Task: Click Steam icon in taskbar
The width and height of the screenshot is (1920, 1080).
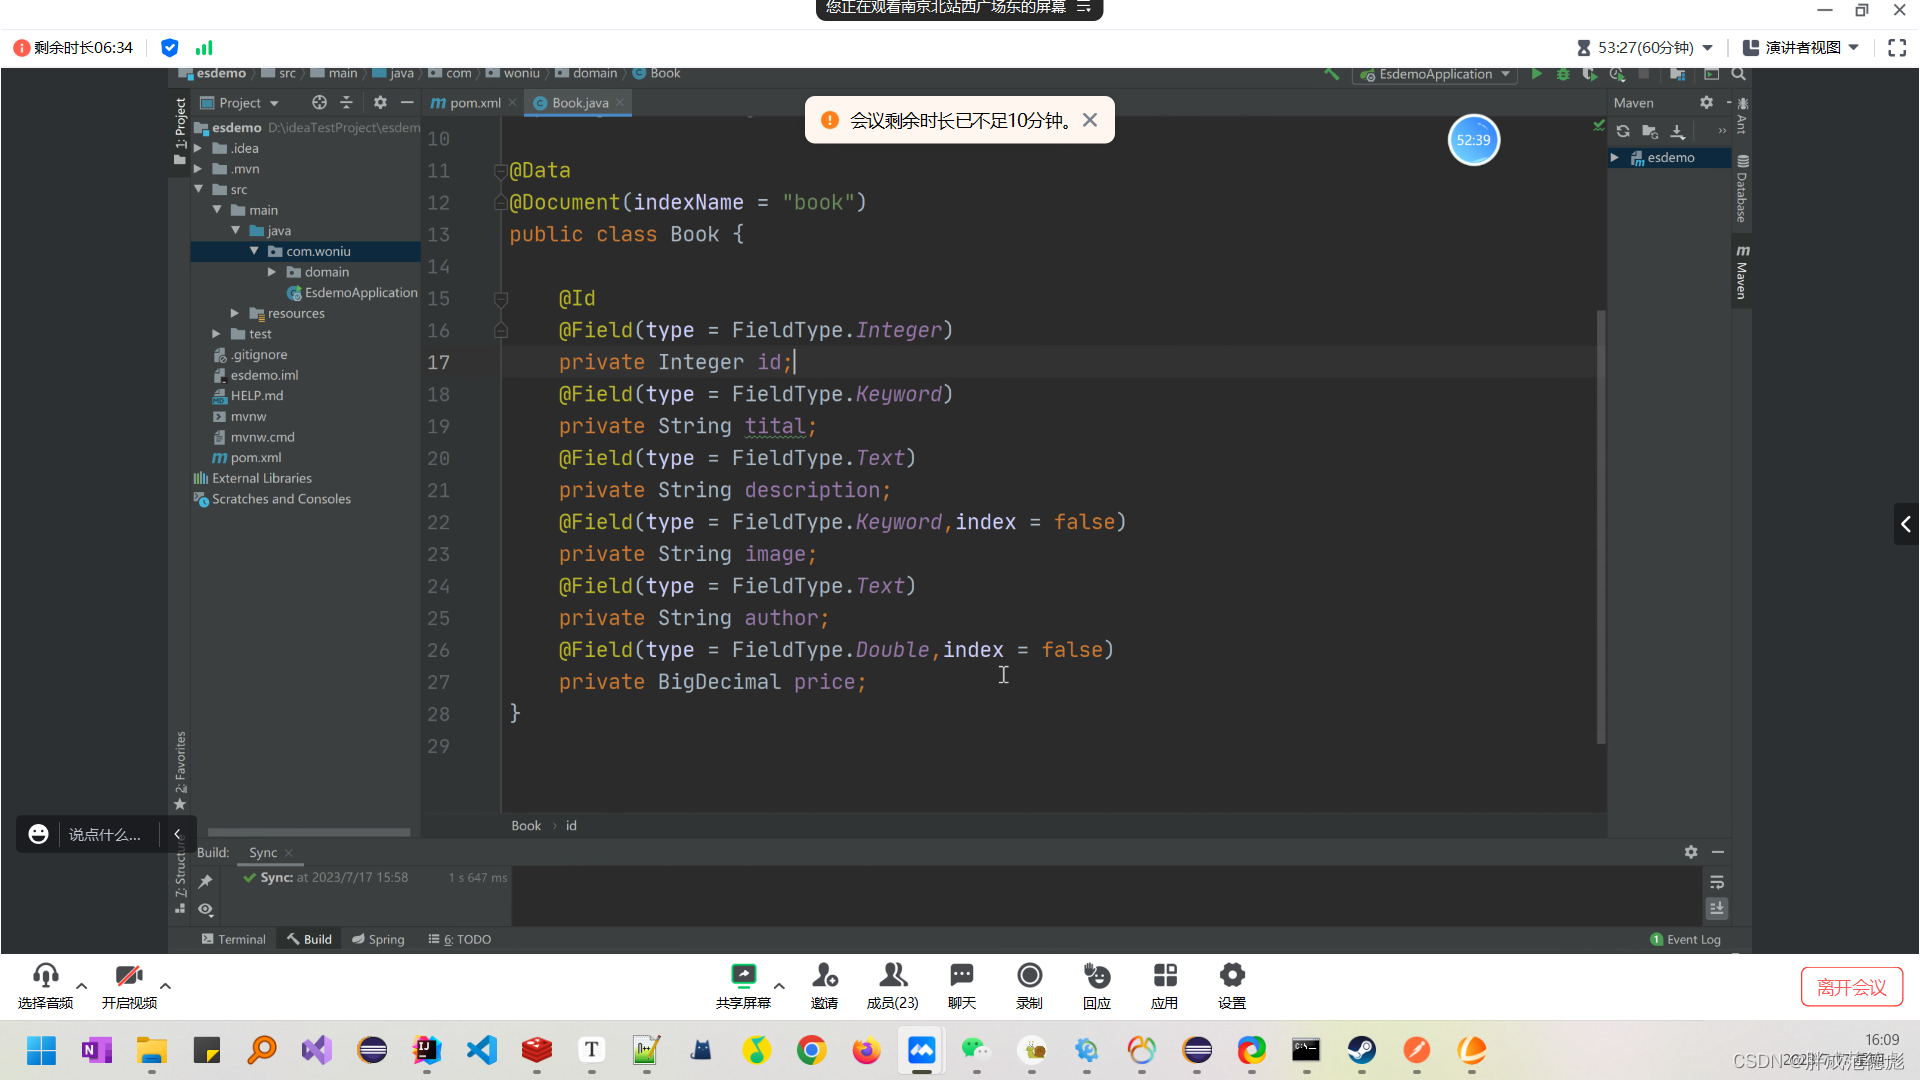Action: coord(1361,1050)
